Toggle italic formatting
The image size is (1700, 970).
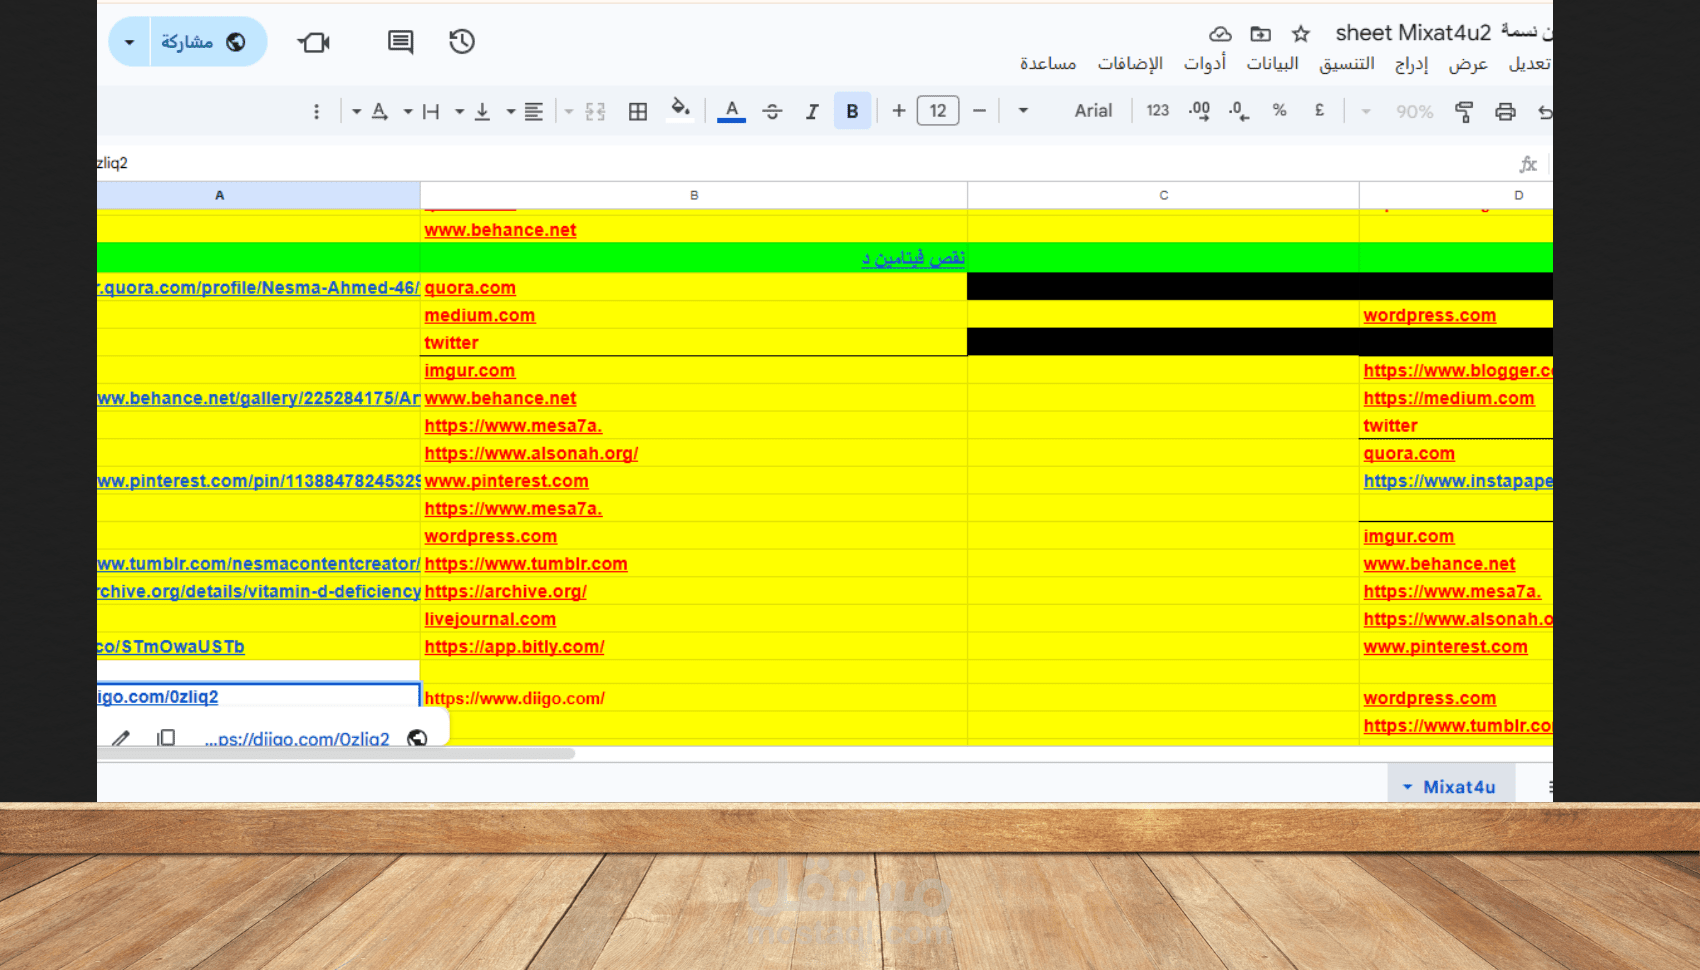(x=812, y=111)
